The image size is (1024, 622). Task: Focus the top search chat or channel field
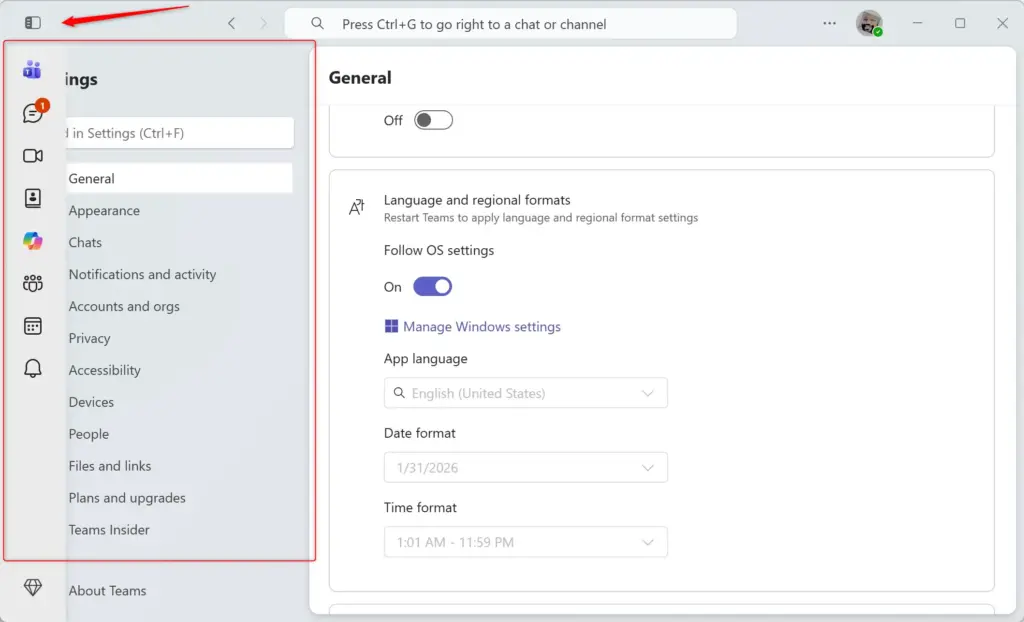click(511, 24)
